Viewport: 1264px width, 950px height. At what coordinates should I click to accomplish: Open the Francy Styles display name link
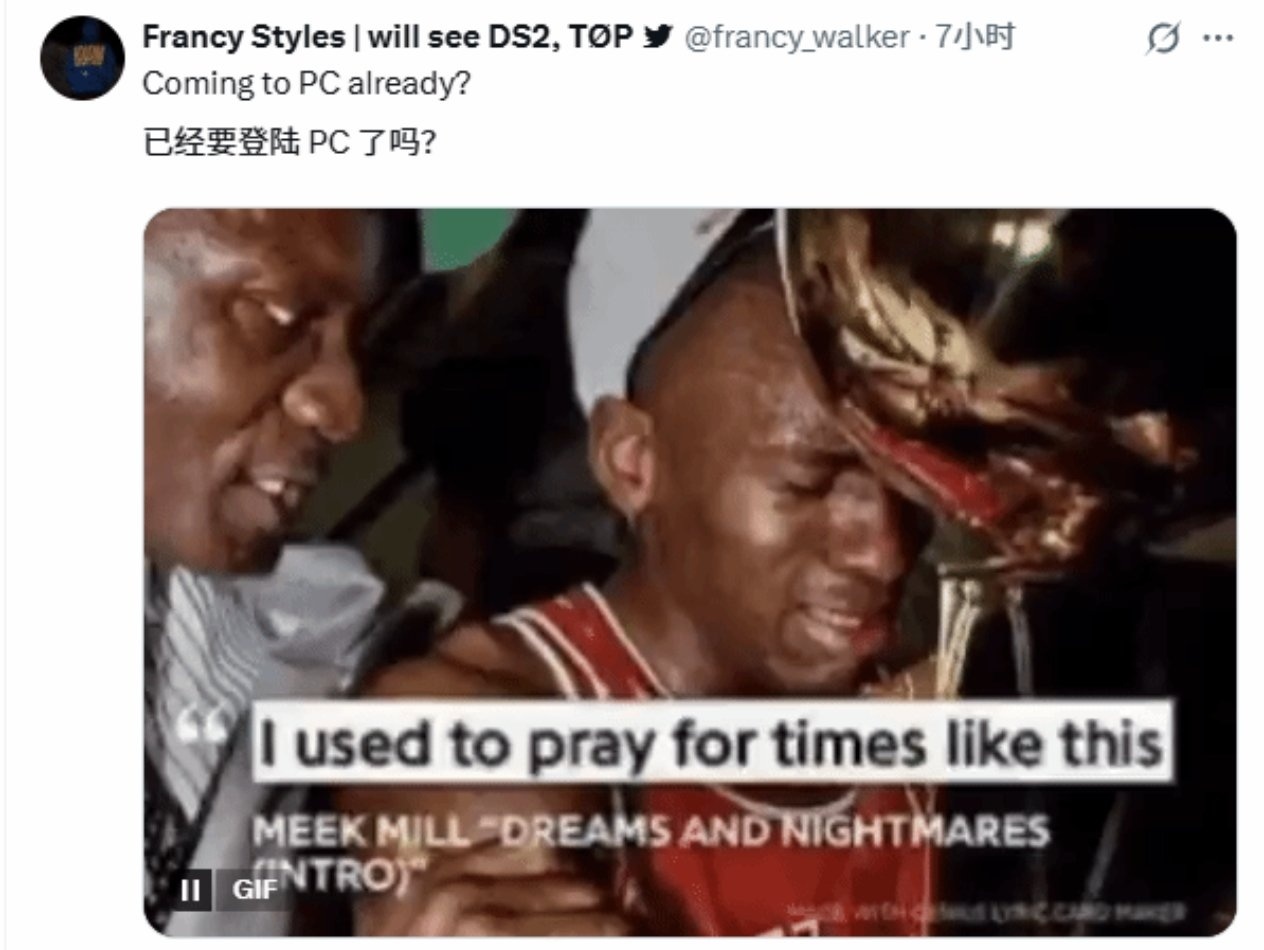389,38
